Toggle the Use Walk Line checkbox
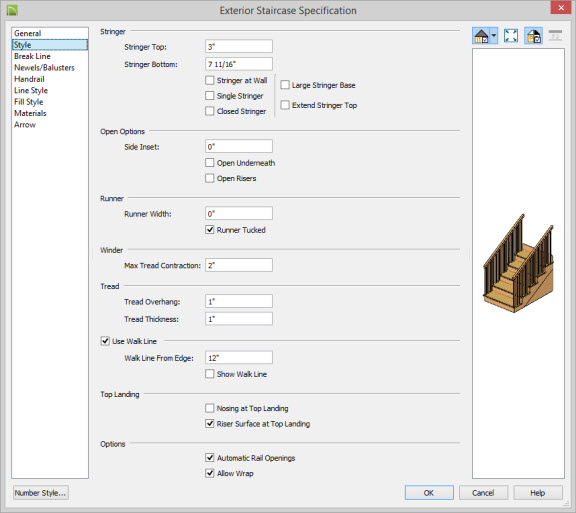Viewport: 576px width, 513px height. tap(105, 341)
